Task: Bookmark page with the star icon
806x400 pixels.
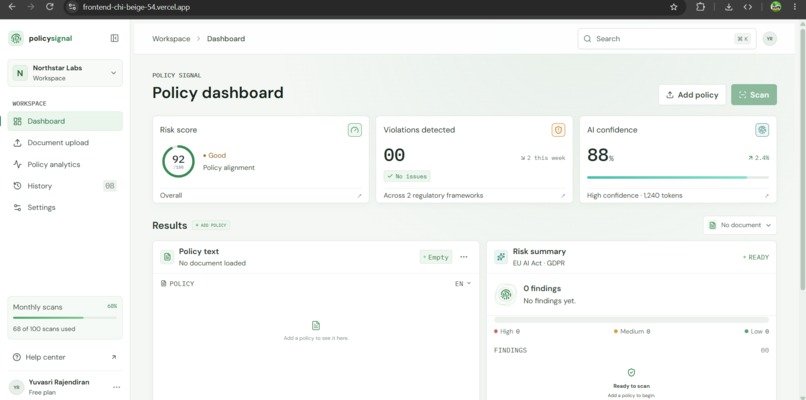Action: (x=674, y=7)
